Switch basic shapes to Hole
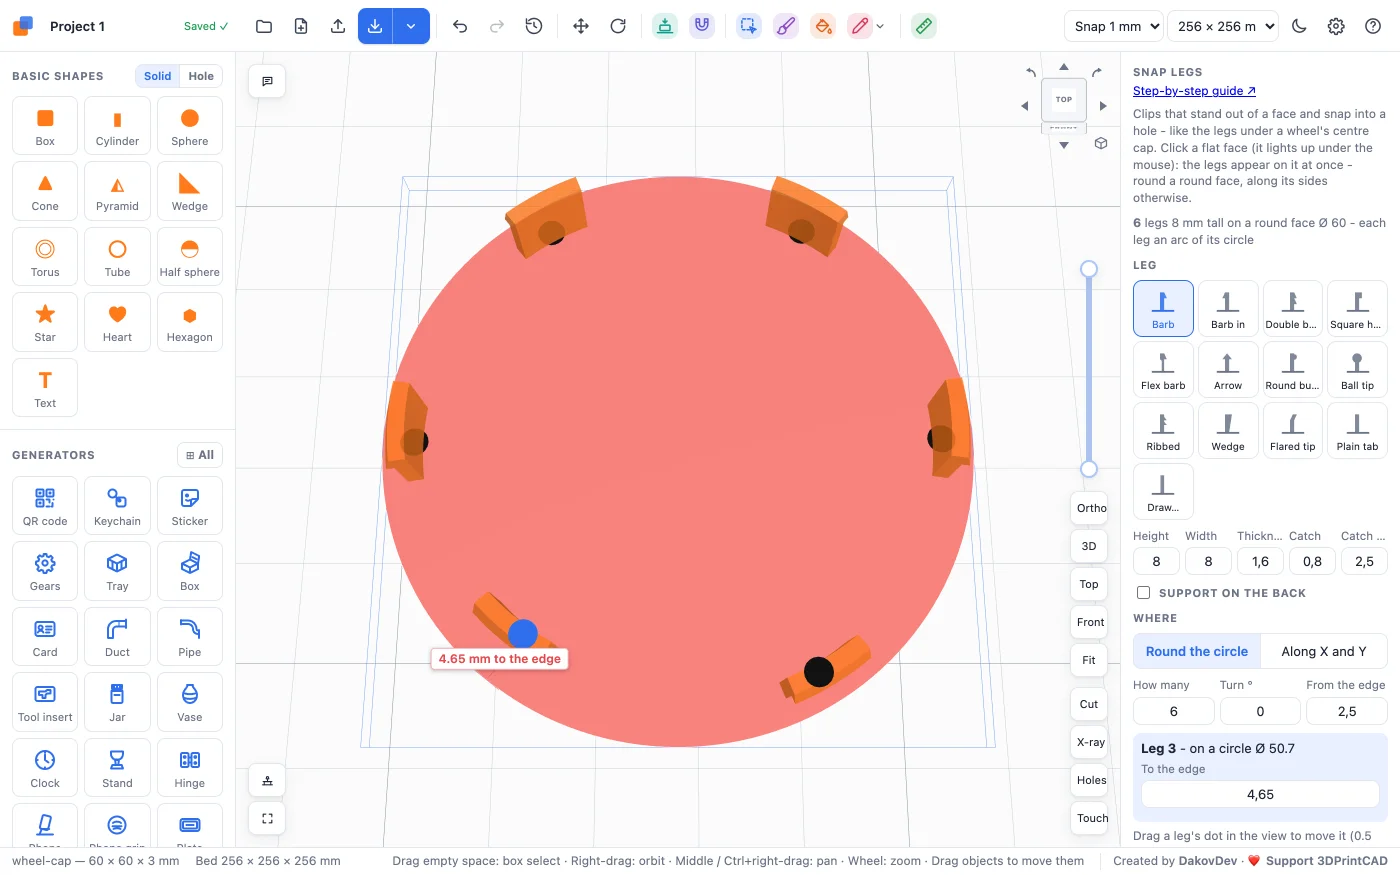The image size is (1400, 875). tap(201, 76)
